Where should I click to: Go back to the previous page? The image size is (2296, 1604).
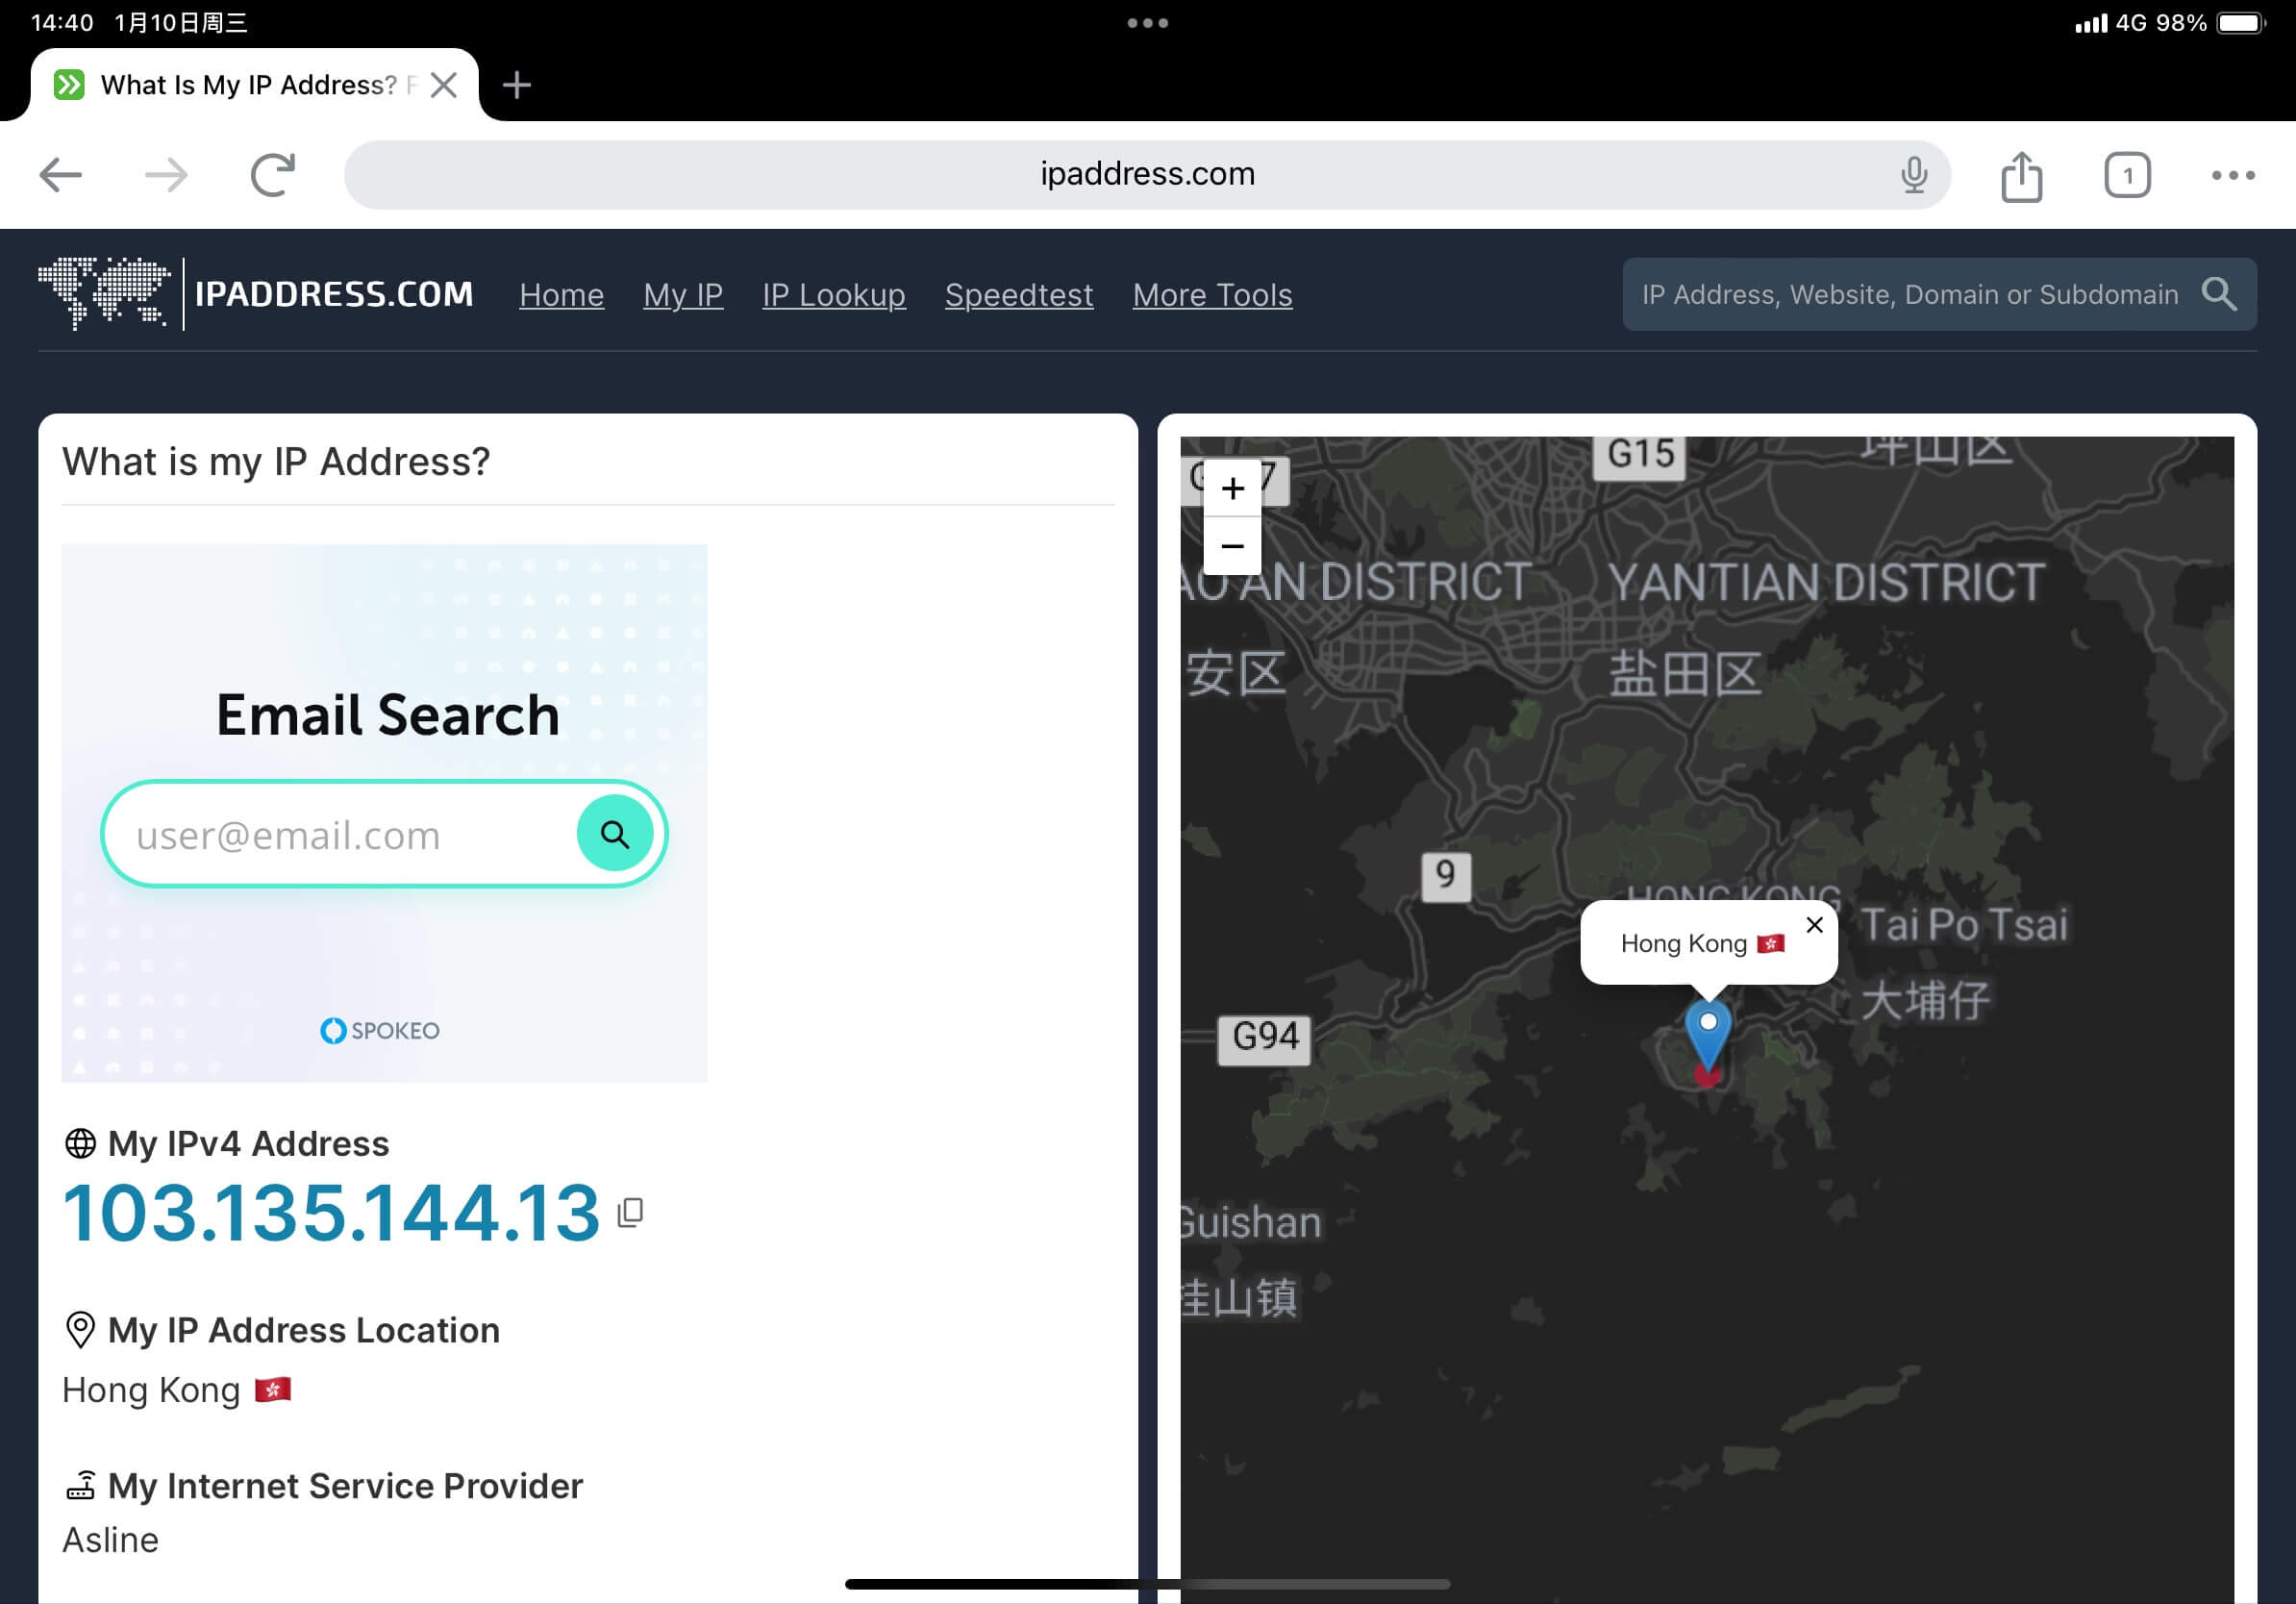[60, 175]
